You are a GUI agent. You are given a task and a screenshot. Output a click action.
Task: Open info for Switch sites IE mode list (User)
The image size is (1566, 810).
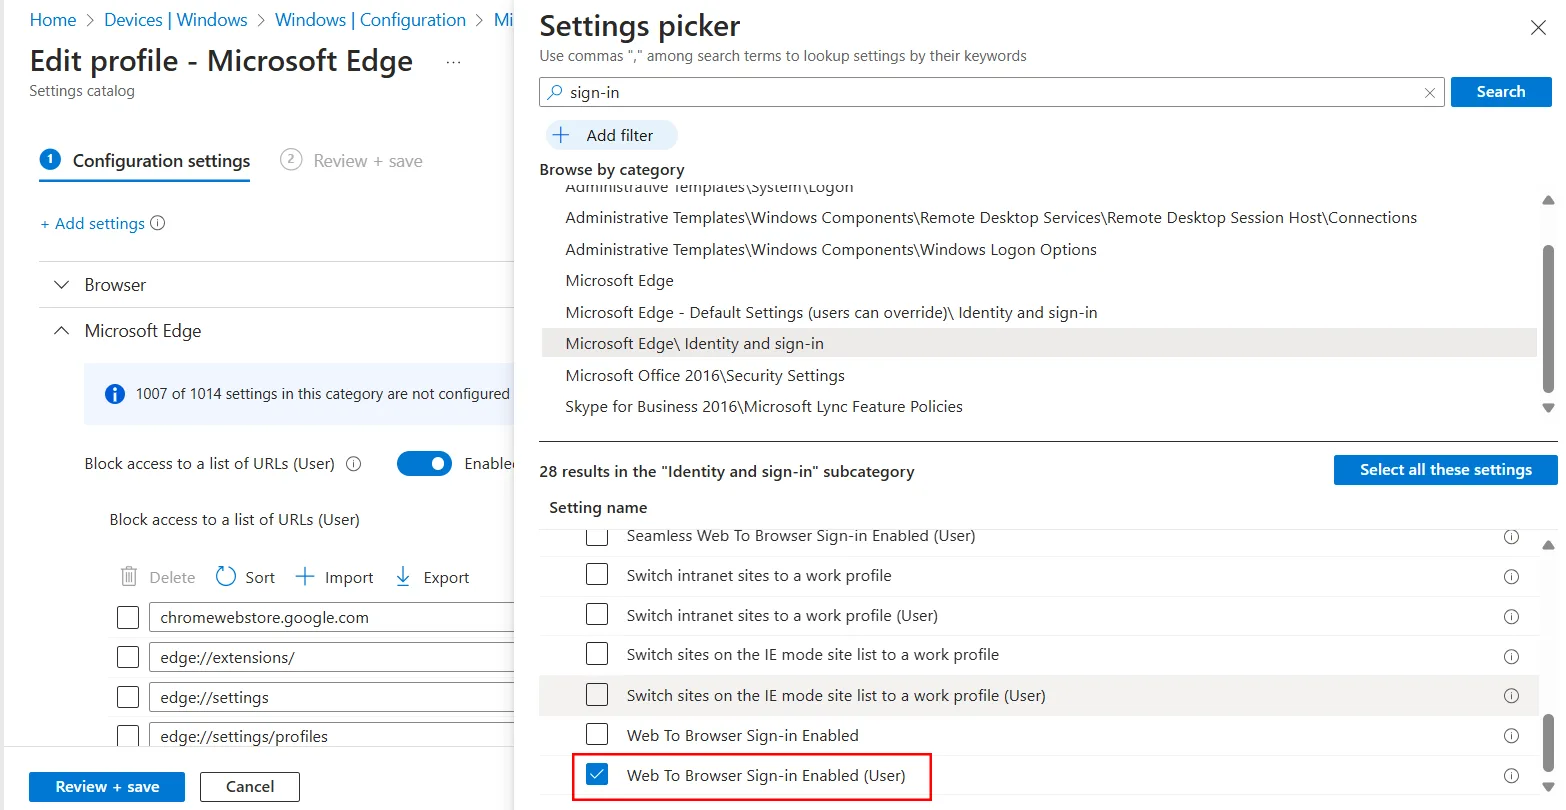[1511, 696]
